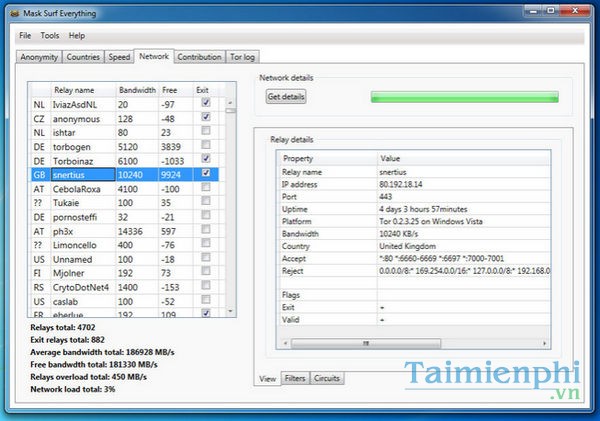The image size is (600, 421).
Task: Enable Exit checkbox for ishtar relay
Action: tap(205, 130)
